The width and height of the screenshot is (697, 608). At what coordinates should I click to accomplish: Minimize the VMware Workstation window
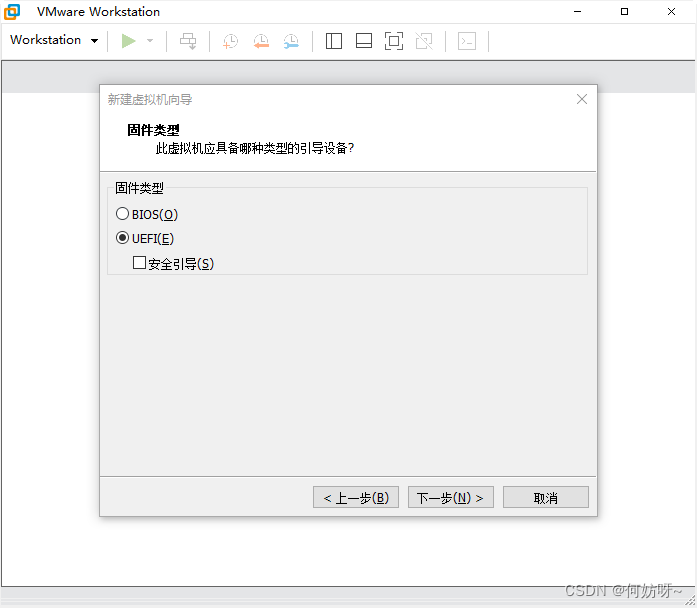tap(577, 12)
